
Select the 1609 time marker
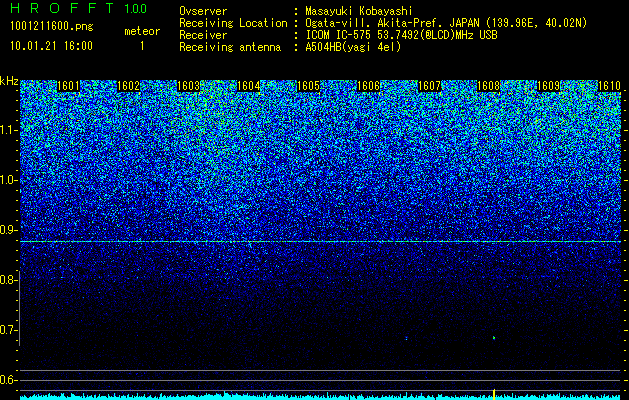(548, 86)
